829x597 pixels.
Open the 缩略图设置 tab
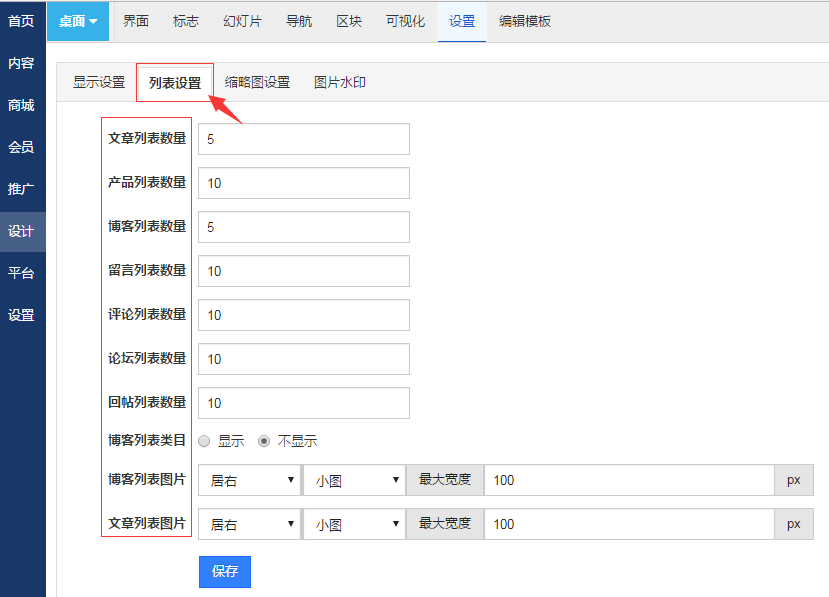point(257,83)
